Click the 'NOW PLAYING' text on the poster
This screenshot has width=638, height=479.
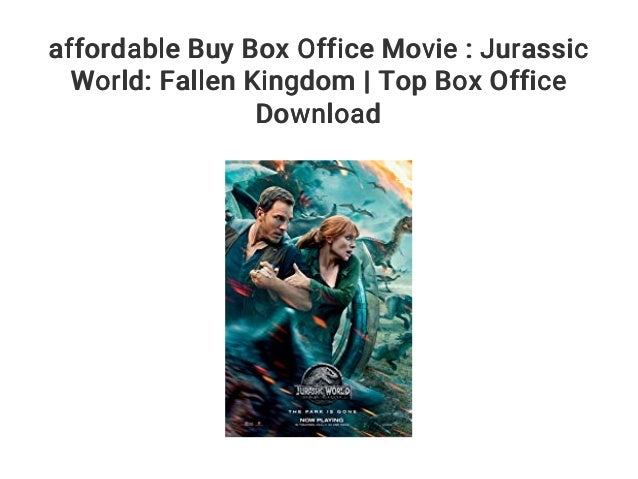(321, 420)
